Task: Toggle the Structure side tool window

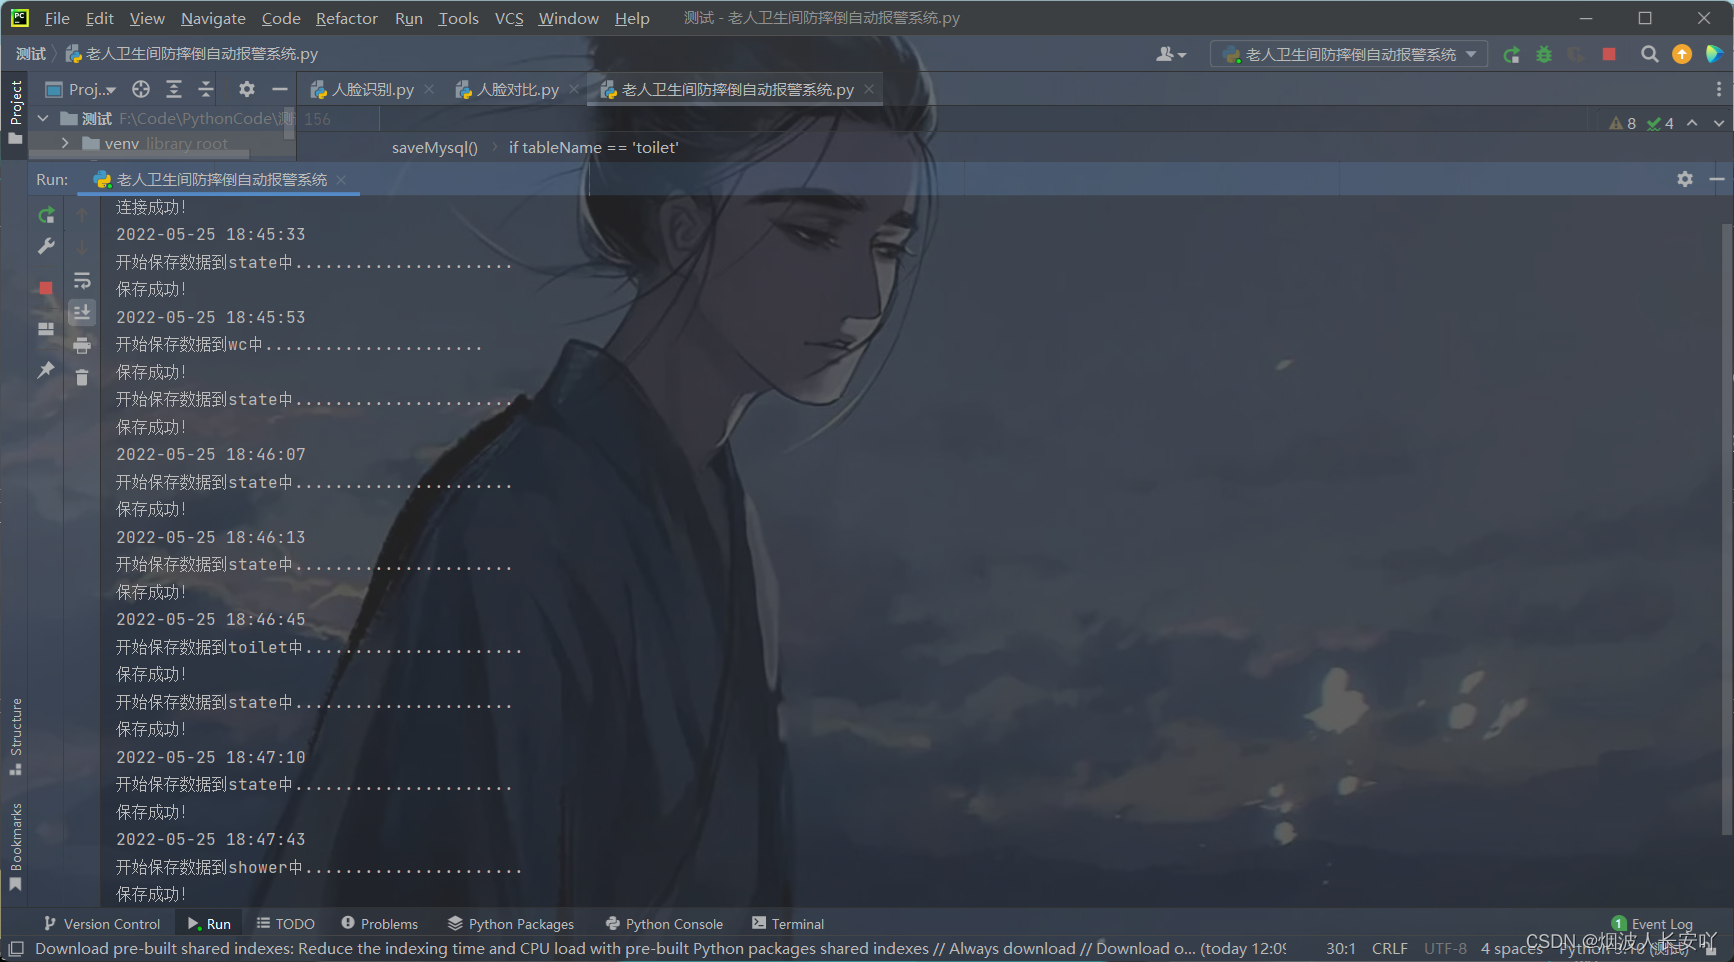Action: click(16, 737)
